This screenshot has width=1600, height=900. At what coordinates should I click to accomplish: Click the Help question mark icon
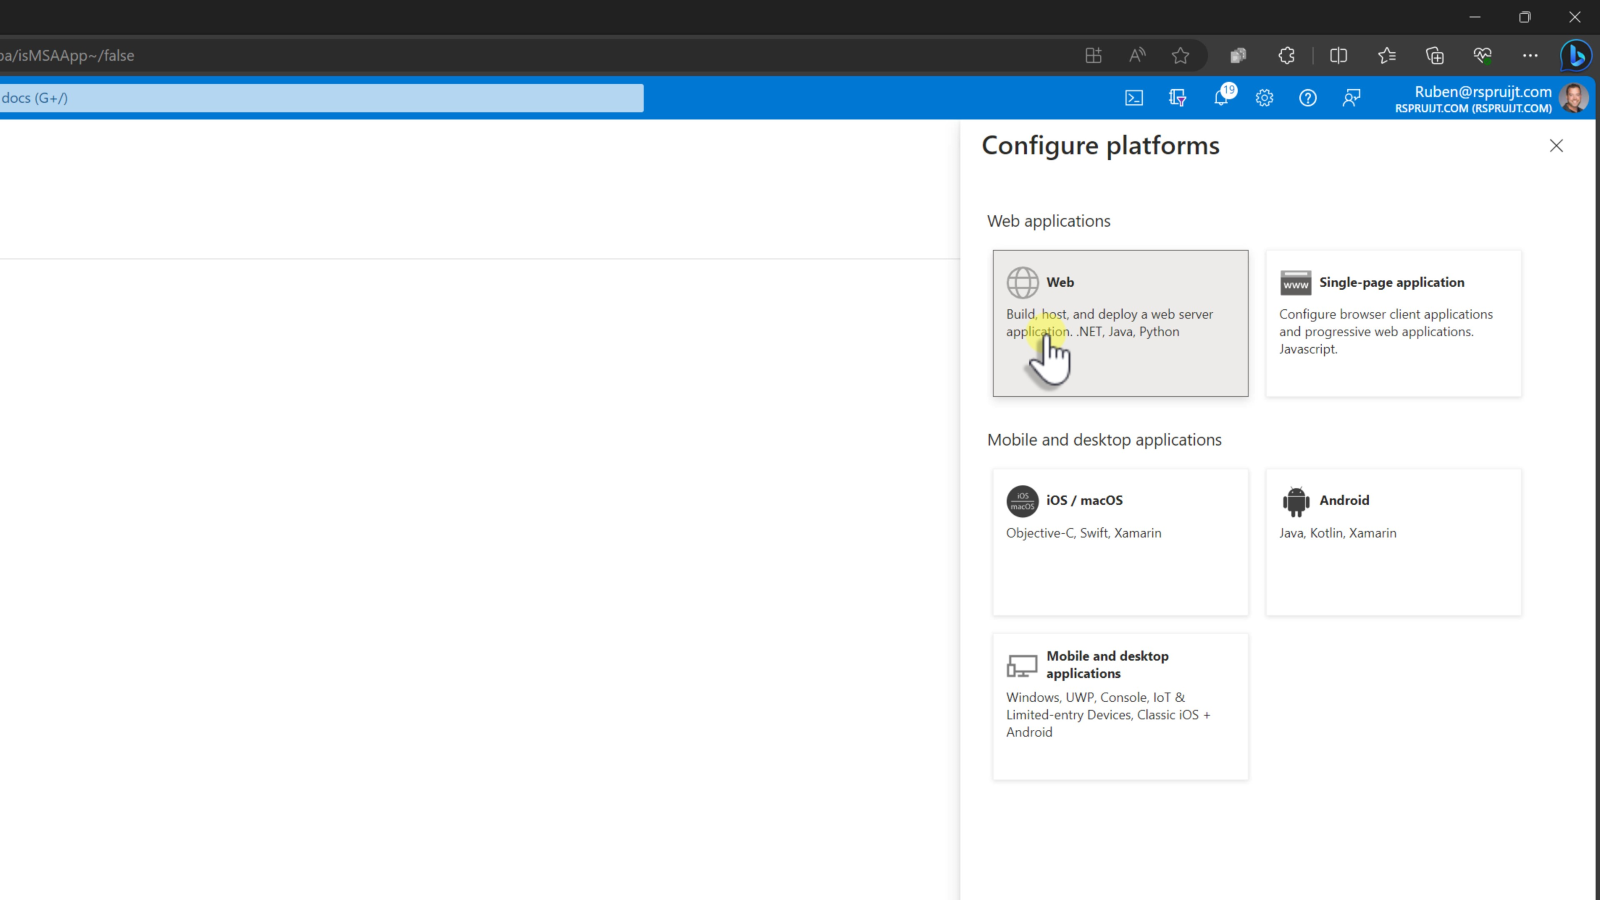tap(1308, 98)
